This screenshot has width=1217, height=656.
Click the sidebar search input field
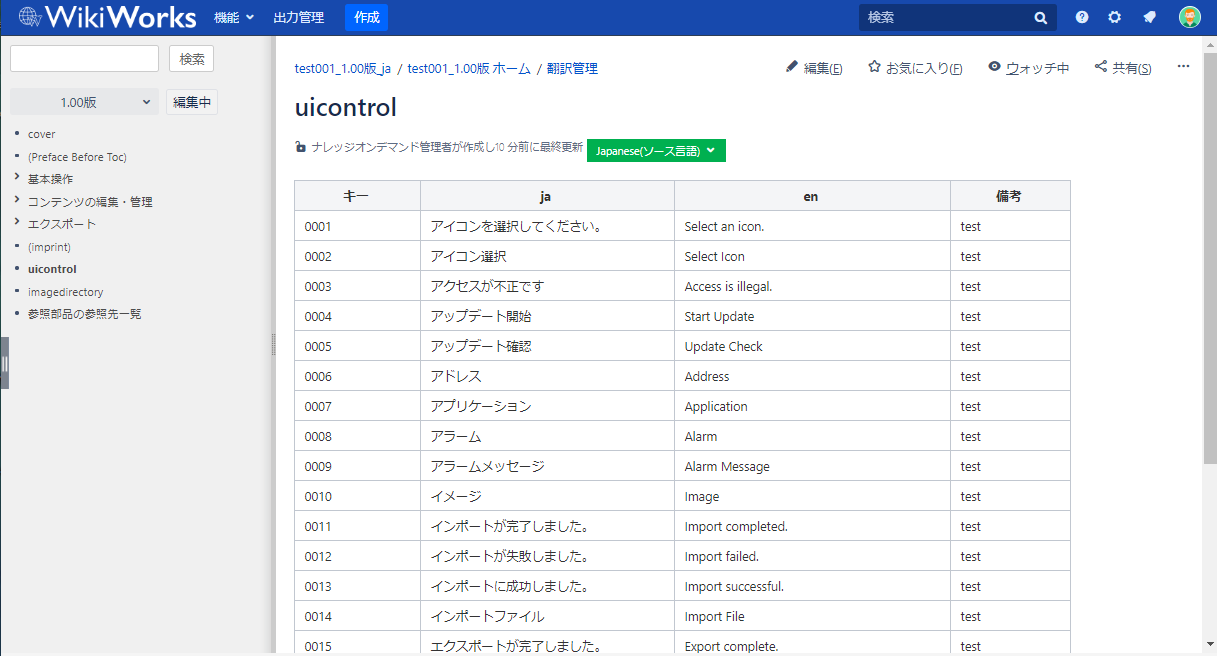pos(85,59)
